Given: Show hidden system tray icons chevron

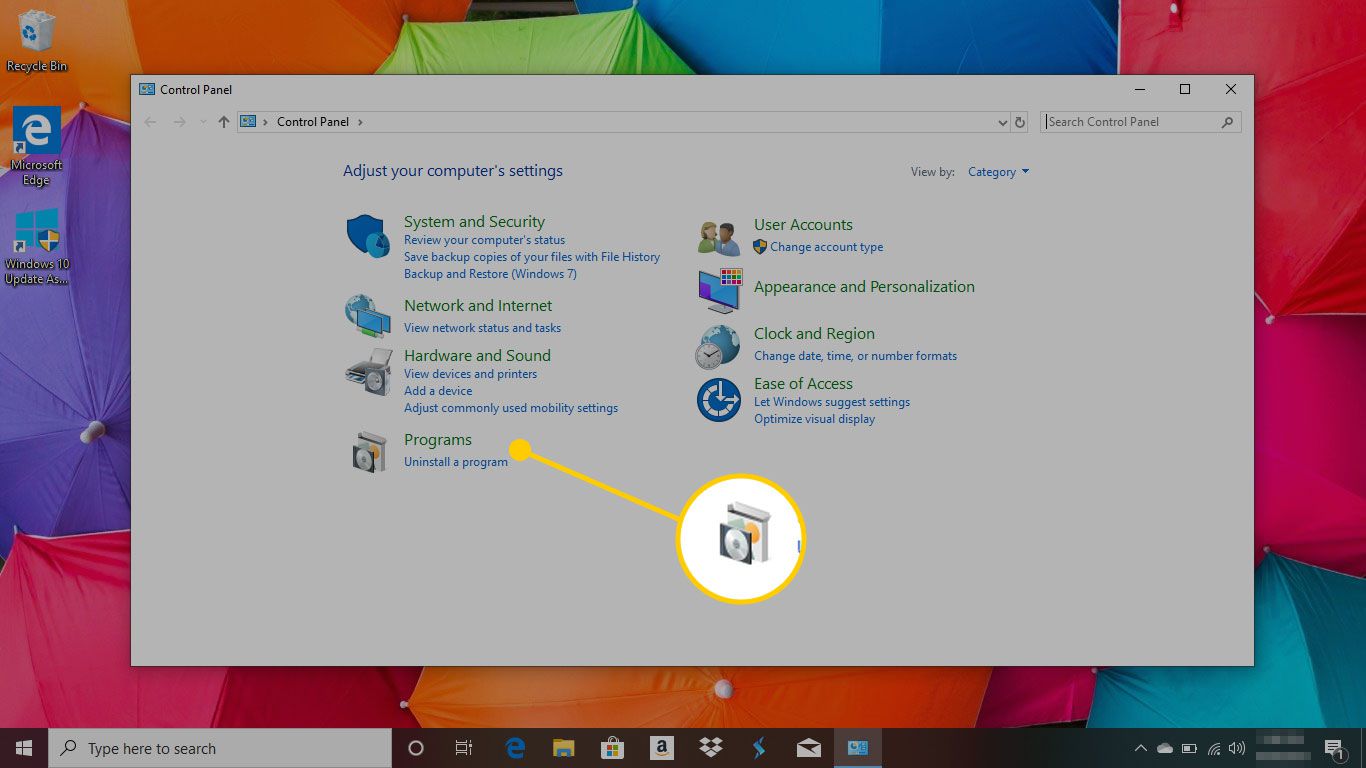Looking at the screenshot, I should [x=1140, y=748].
